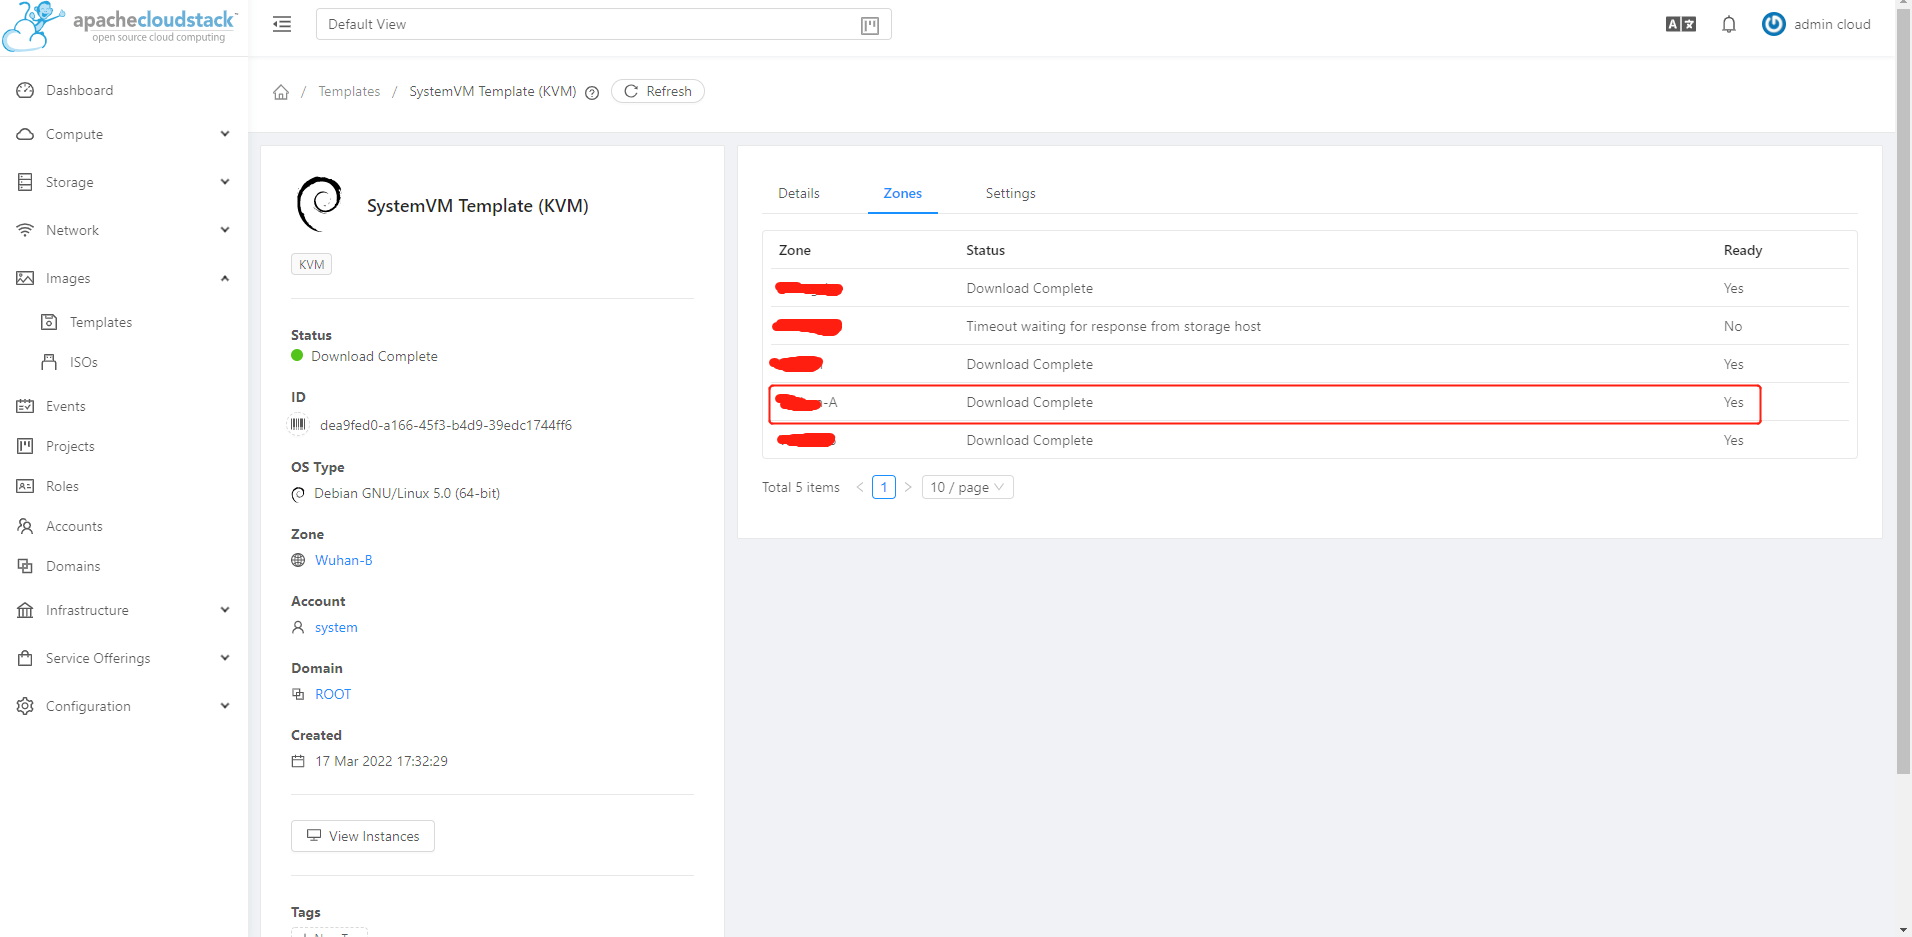Open the Default View project selector
The height and width of the screenshot is (937, 1912).
[603, 24]
